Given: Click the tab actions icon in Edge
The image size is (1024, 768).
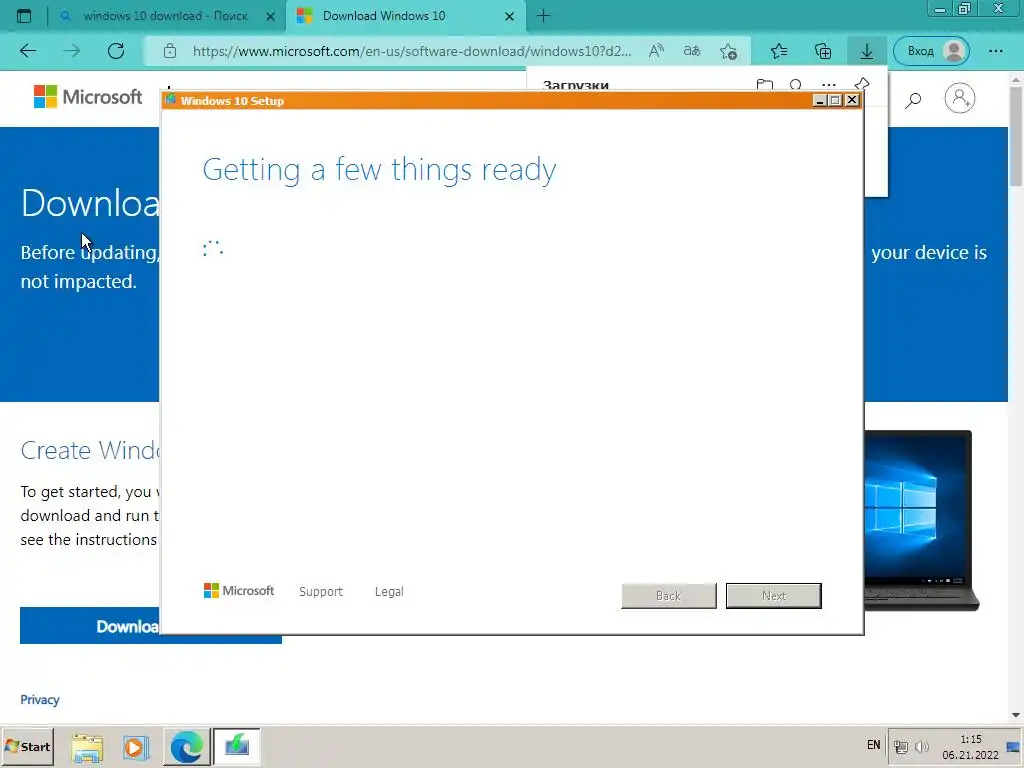Looking at the screenshot, I should (x=24, y=16).
